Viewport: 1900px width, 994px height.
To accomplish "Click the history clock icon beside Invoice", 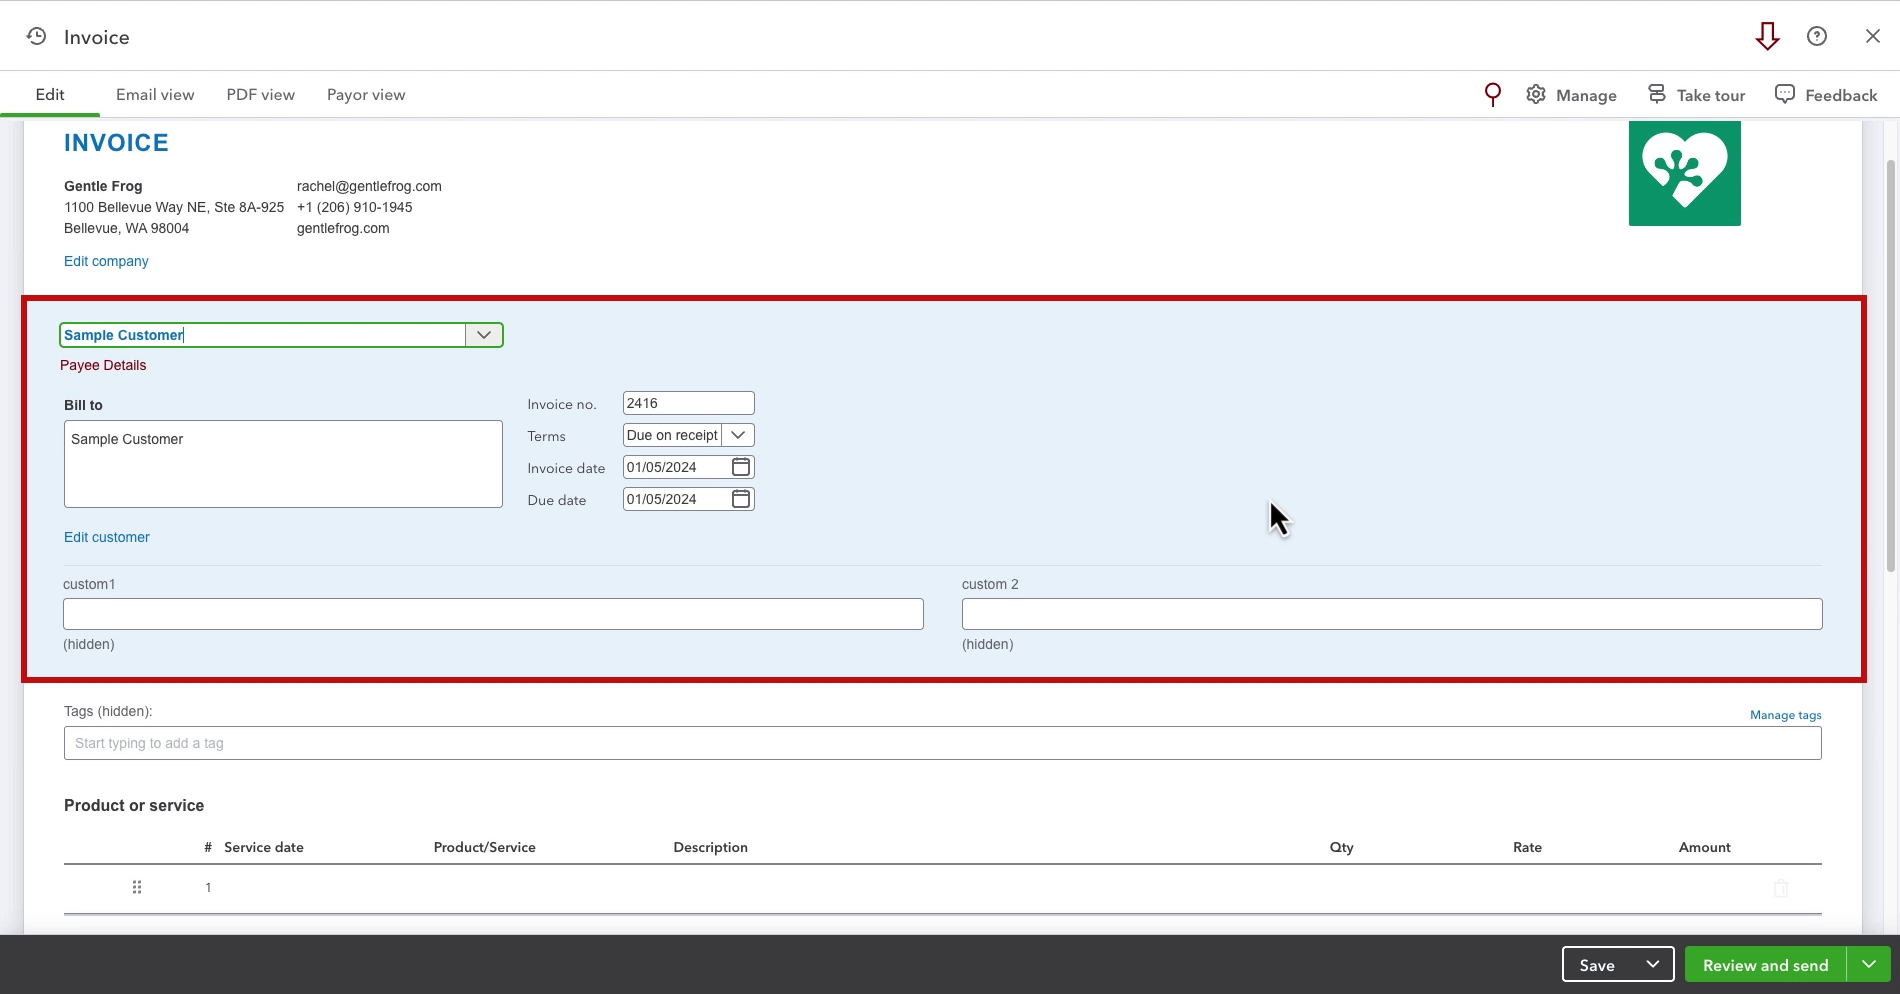I will (37, 37).
